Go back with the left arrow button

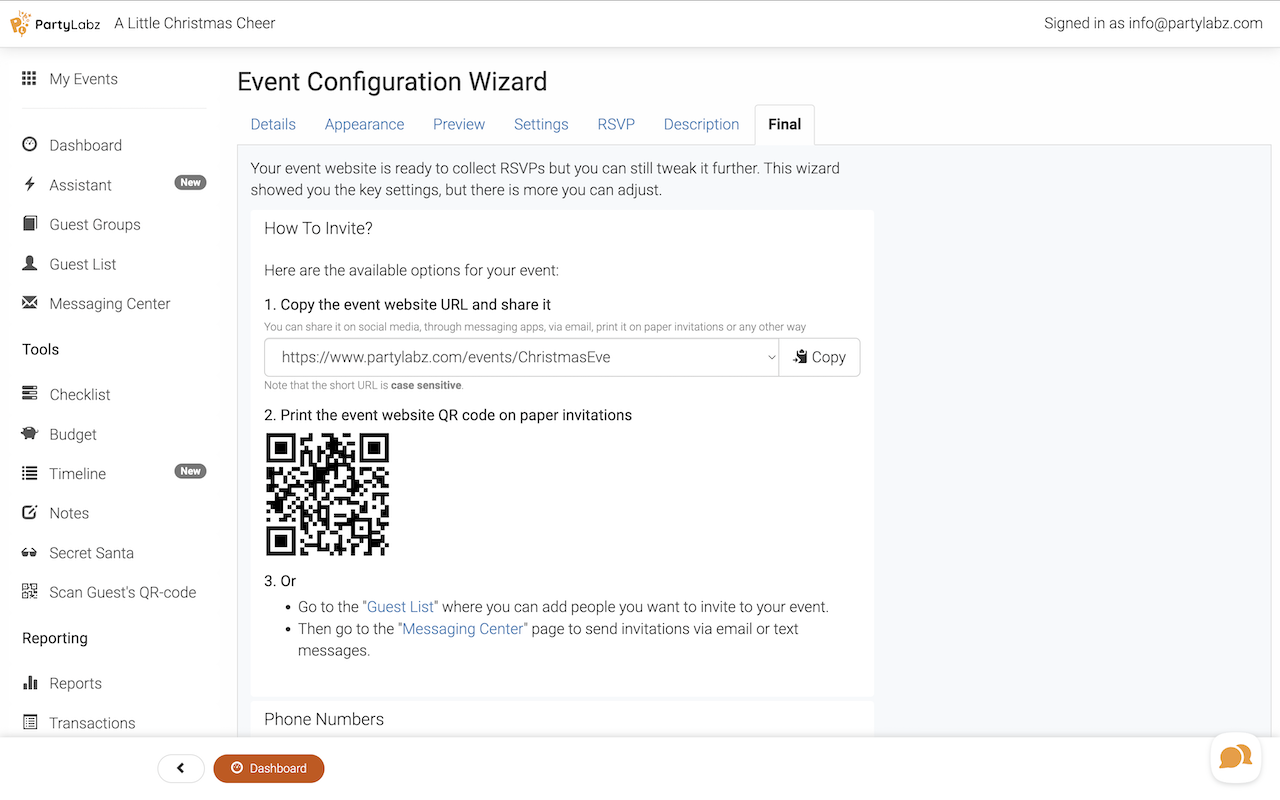click(181, 768)
